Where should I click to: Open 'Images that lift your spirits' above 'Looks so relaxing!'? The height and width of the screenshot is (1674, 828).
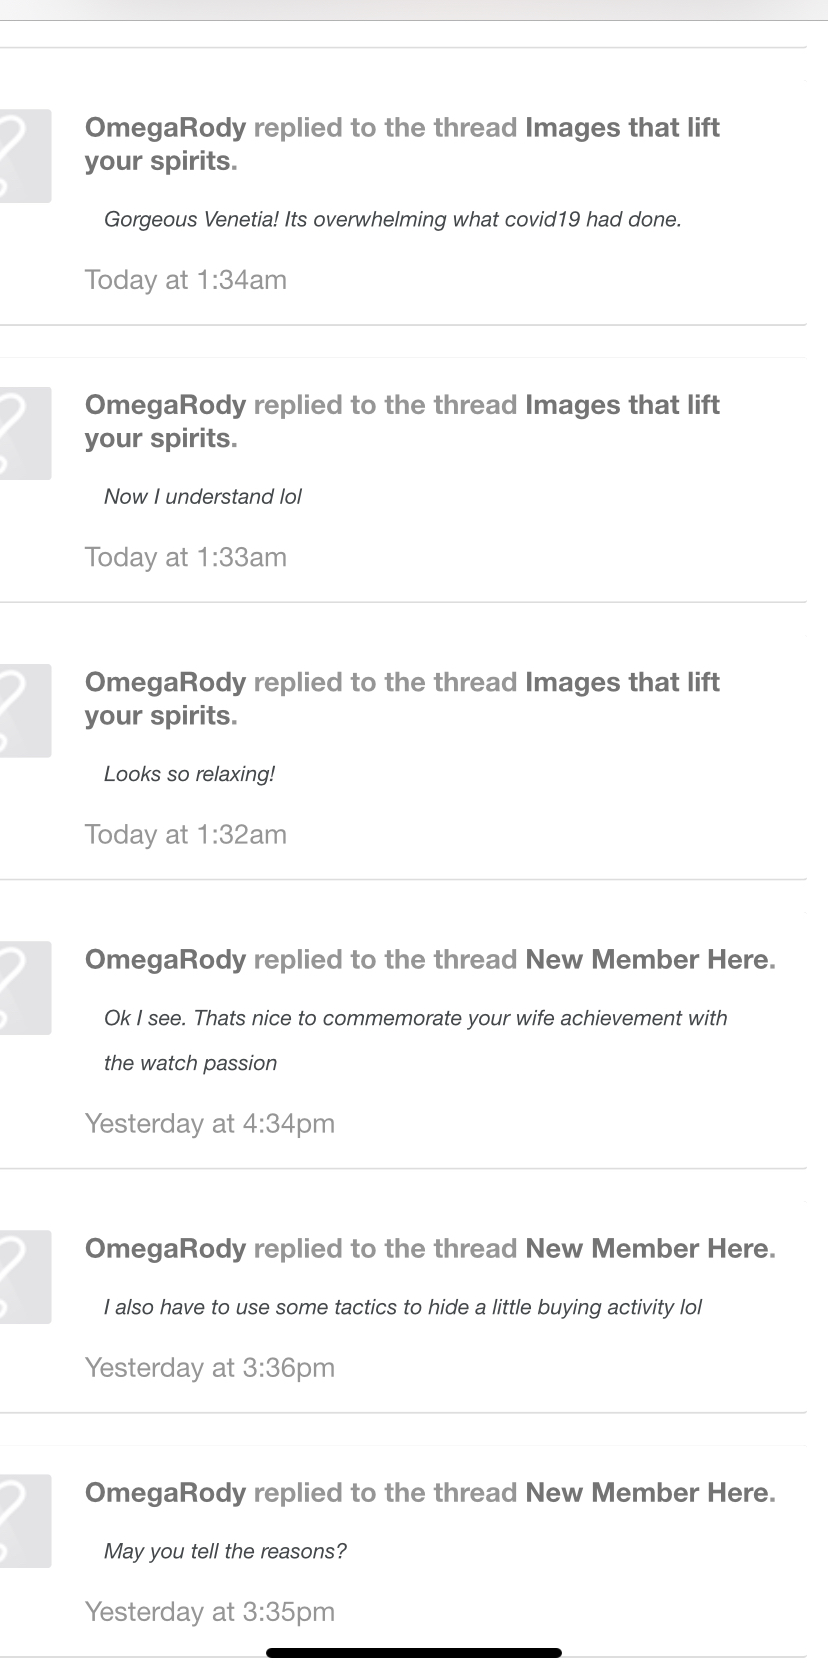click(x=621, y=682)
